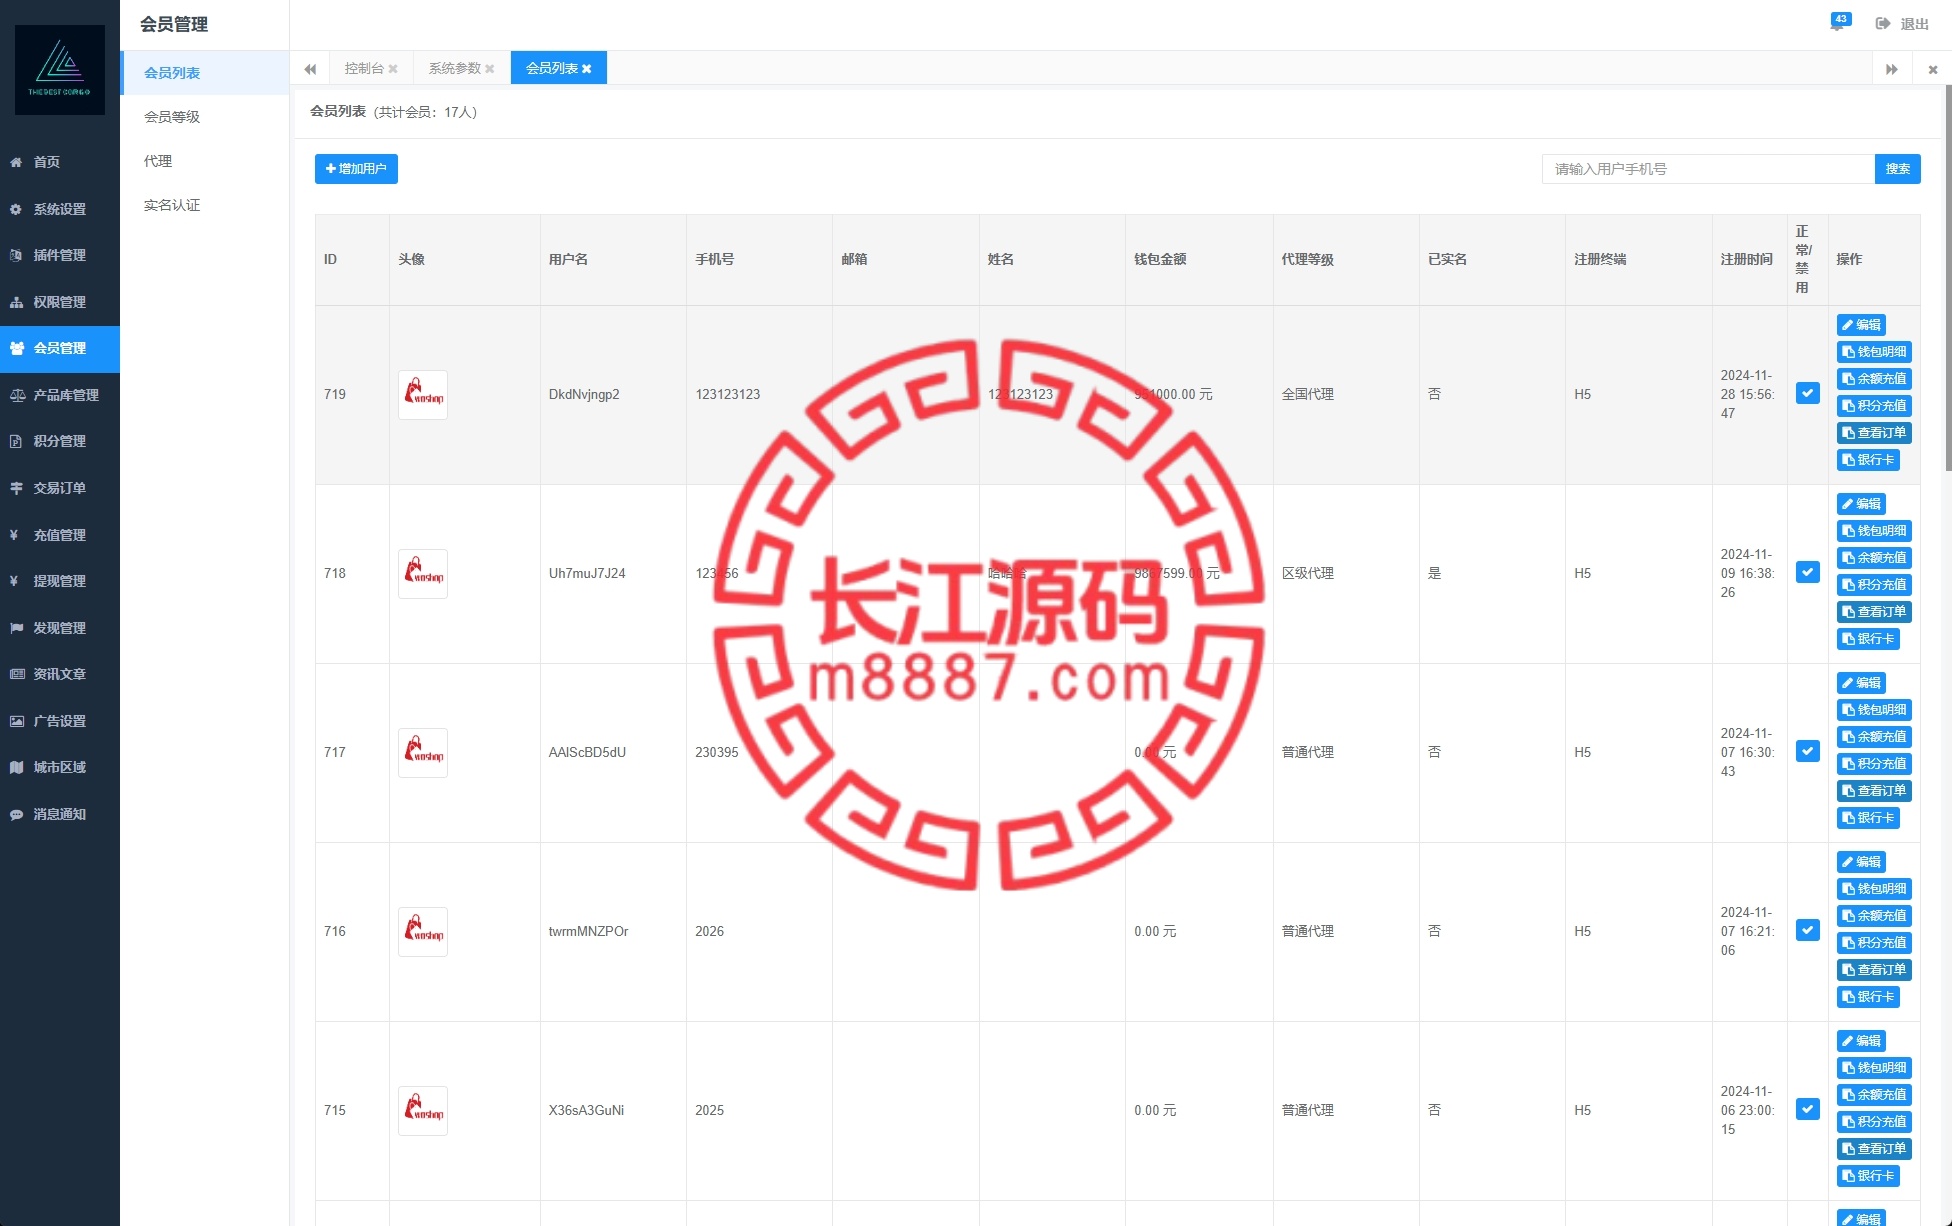This screenshot has width=1952, height=1226.
Task: Toggle the status checkbox for user 718
Action: pos(1808,572)
